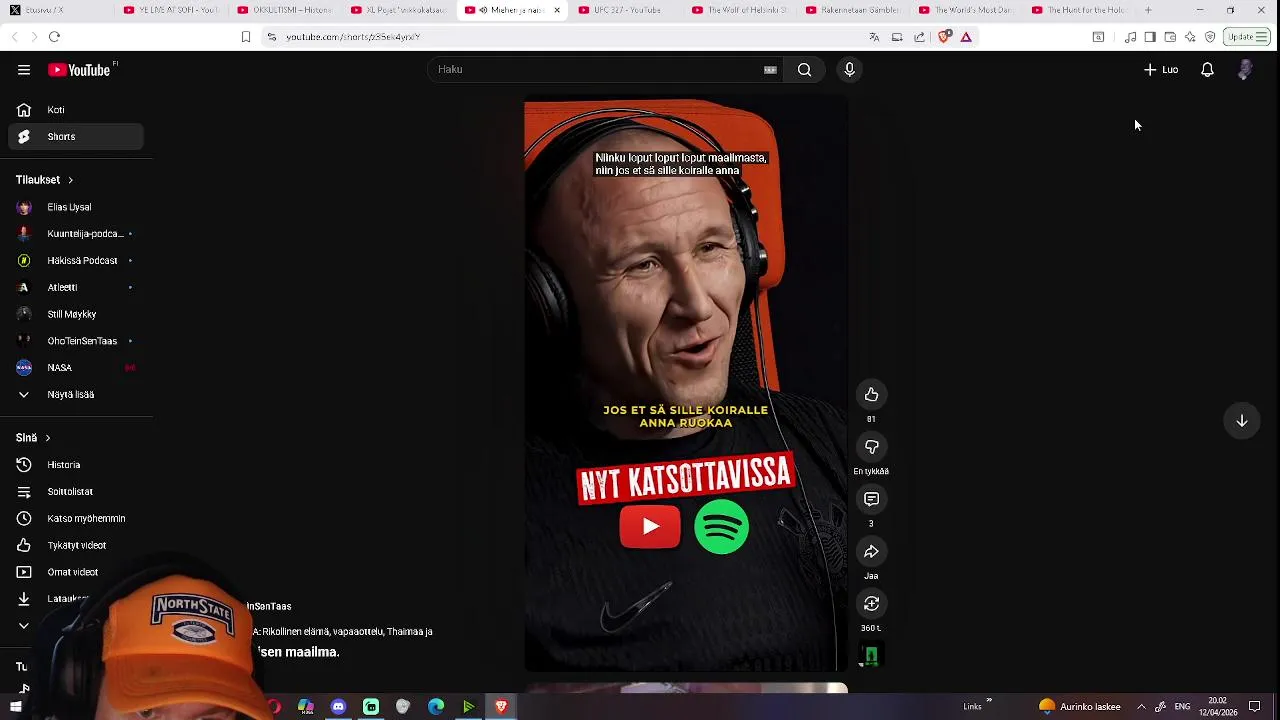Go back in browser history
The height and width of the screenshot is (720, 1280).
14,37
